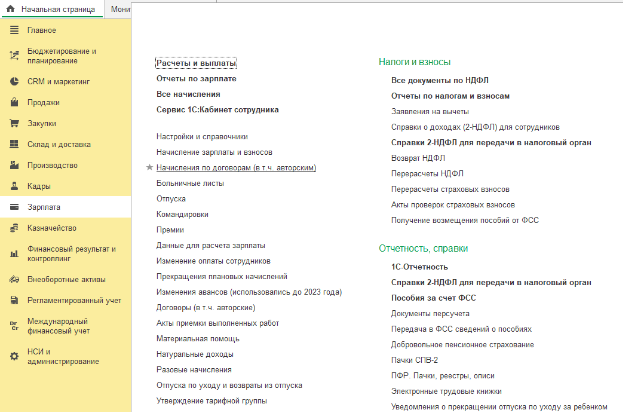Click the Закупки cart icon
The width and height of the screenshot is (624, 412).
coord(14,123)
